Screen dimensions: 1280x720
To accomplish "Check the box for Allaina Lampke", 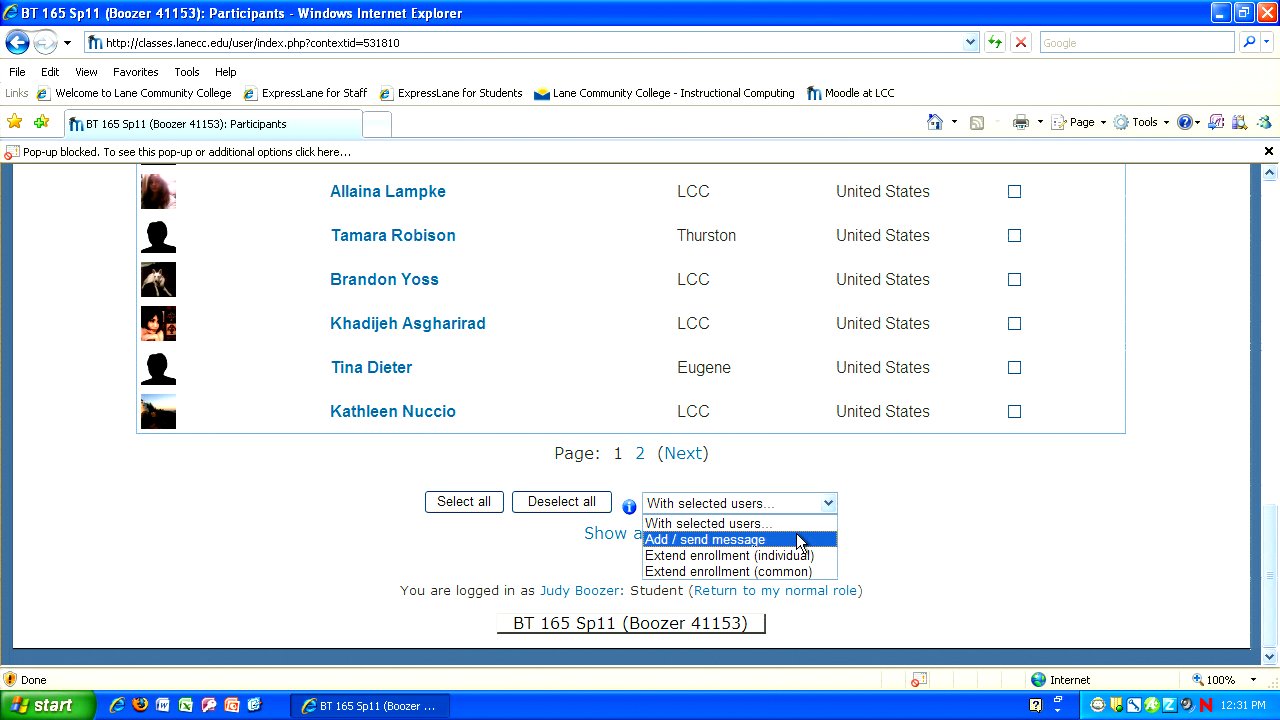I will tap(1014, 191).
